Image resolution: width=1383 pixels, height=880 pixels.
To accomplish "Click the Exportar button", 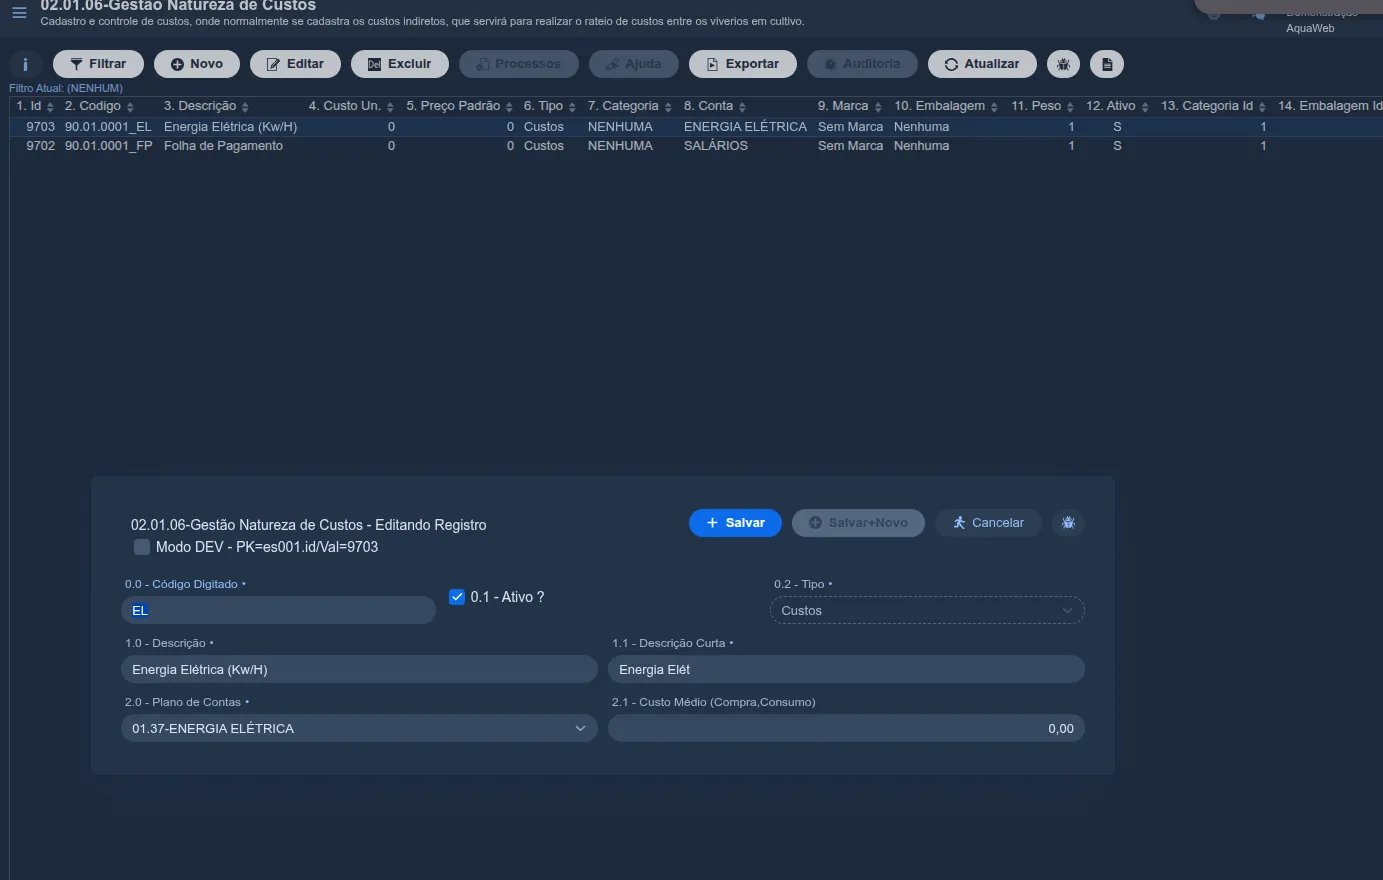I will (x=742, y=64).
